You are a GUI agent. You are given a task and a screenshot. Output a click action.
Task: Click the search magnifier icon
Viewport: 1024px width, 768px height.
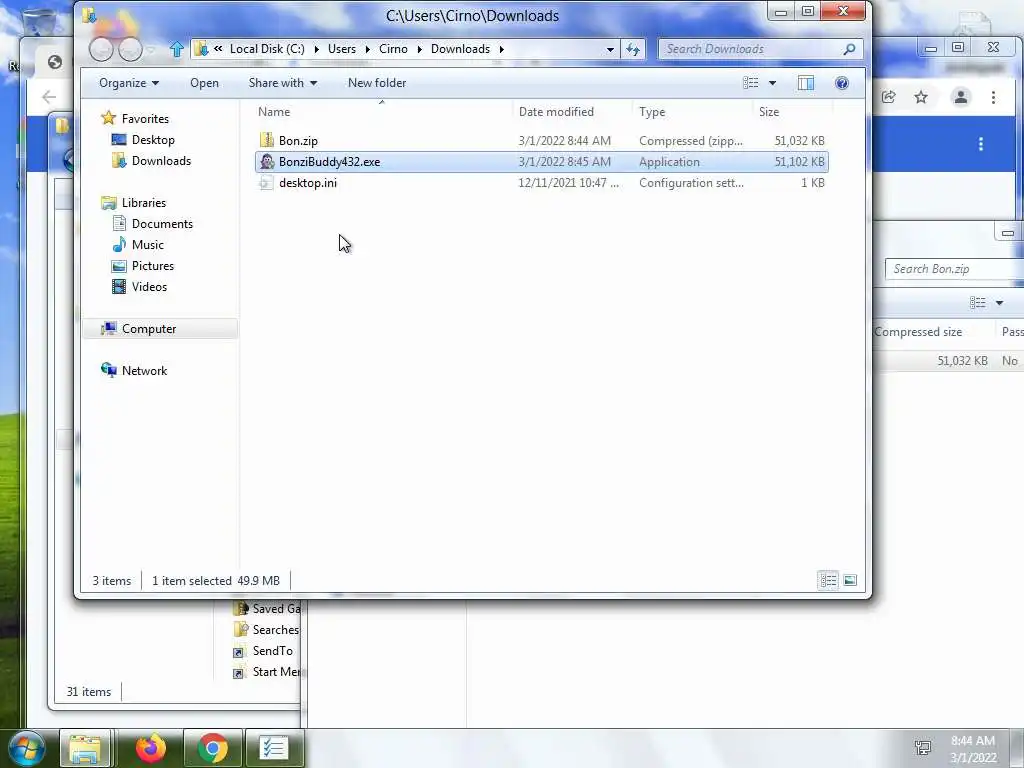(849, 49)
